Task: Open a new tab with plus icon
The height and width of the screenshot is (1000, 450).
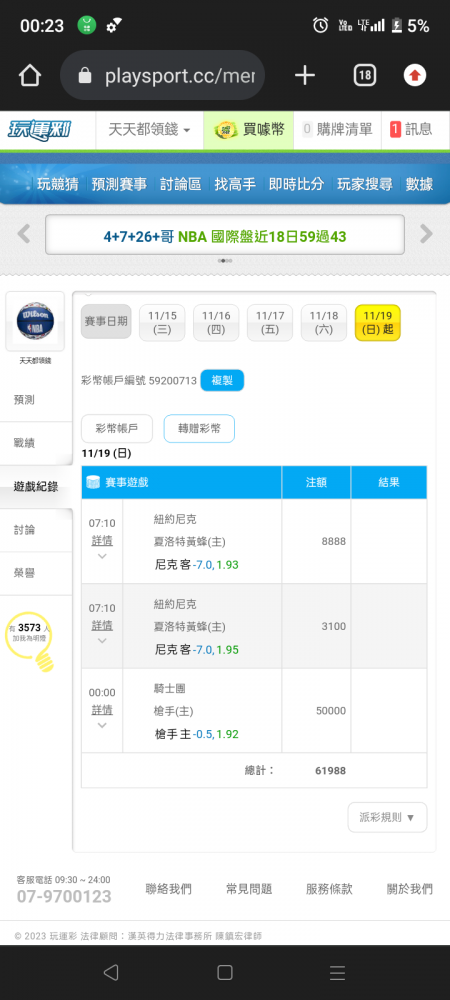Action: pos(305,76)
